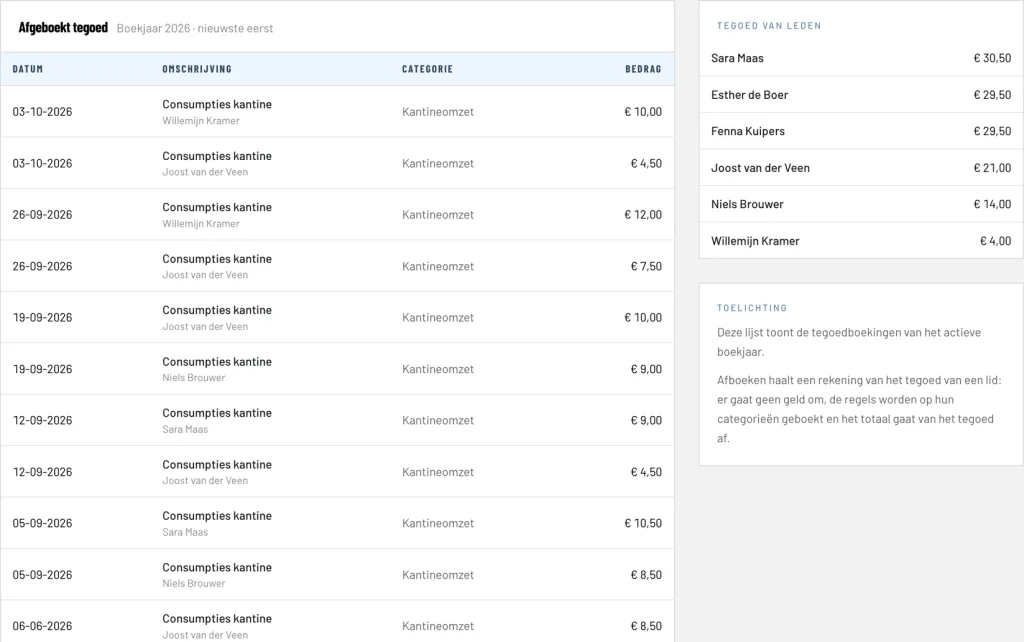Select the € 12,00 amount in the table

(643, 215)
